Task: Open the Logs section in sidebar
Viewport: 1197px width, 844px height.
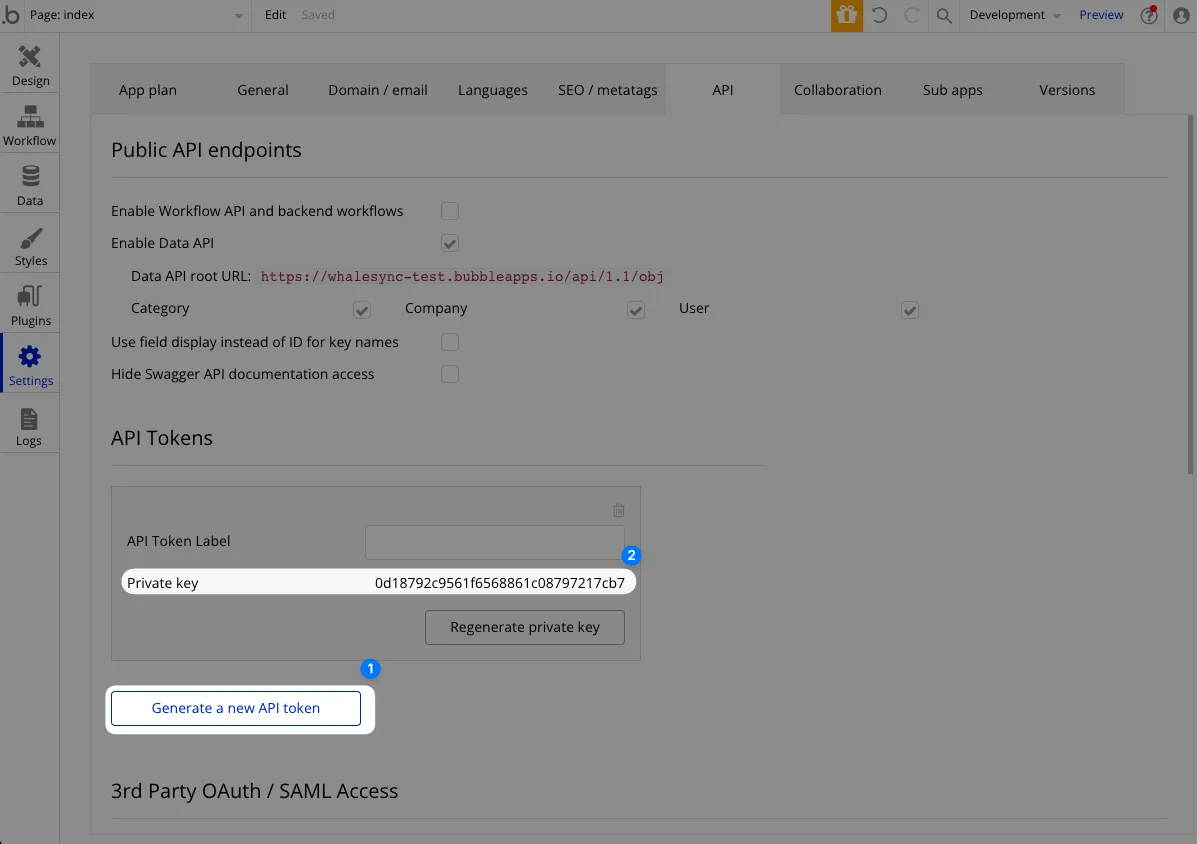Action: tap(30, 425)
